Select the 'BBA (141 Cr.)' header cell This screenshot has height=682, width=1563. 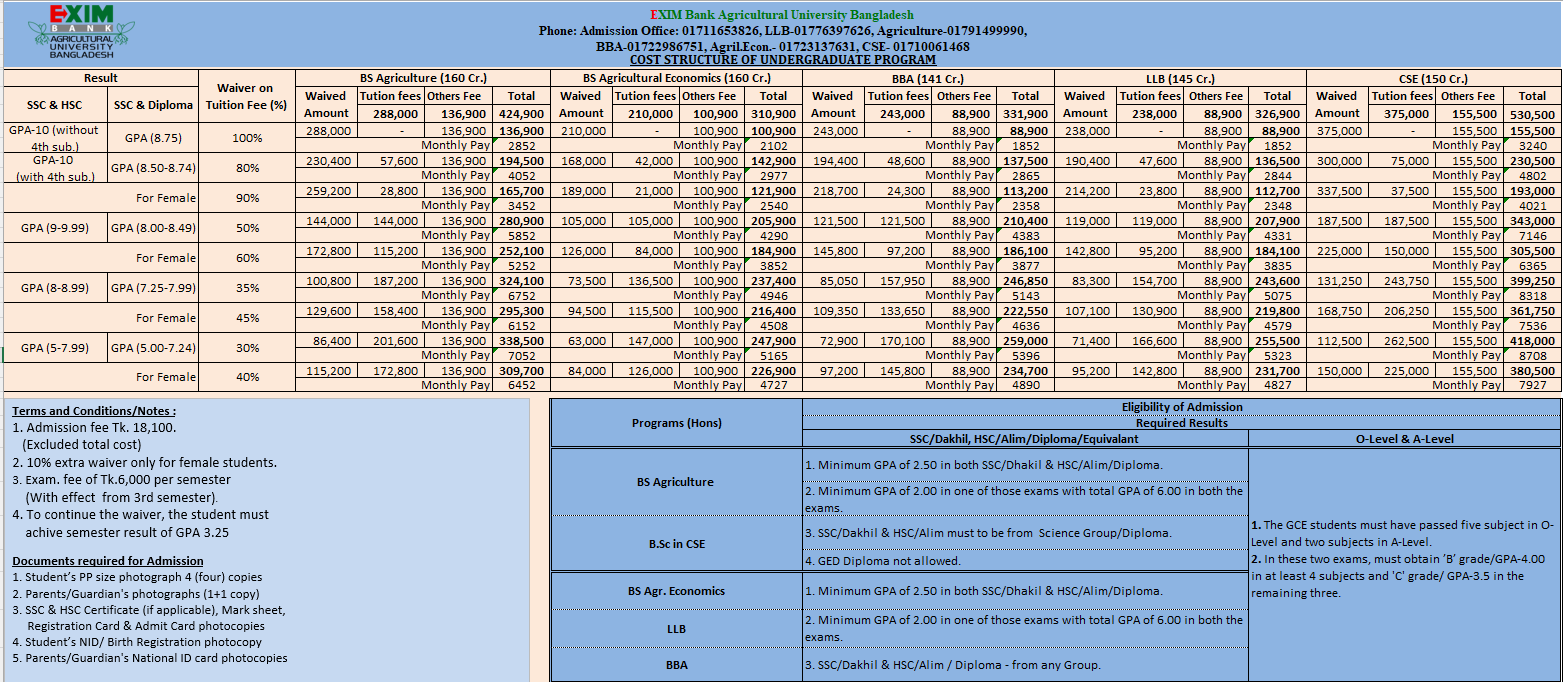[x=927, y=78]
